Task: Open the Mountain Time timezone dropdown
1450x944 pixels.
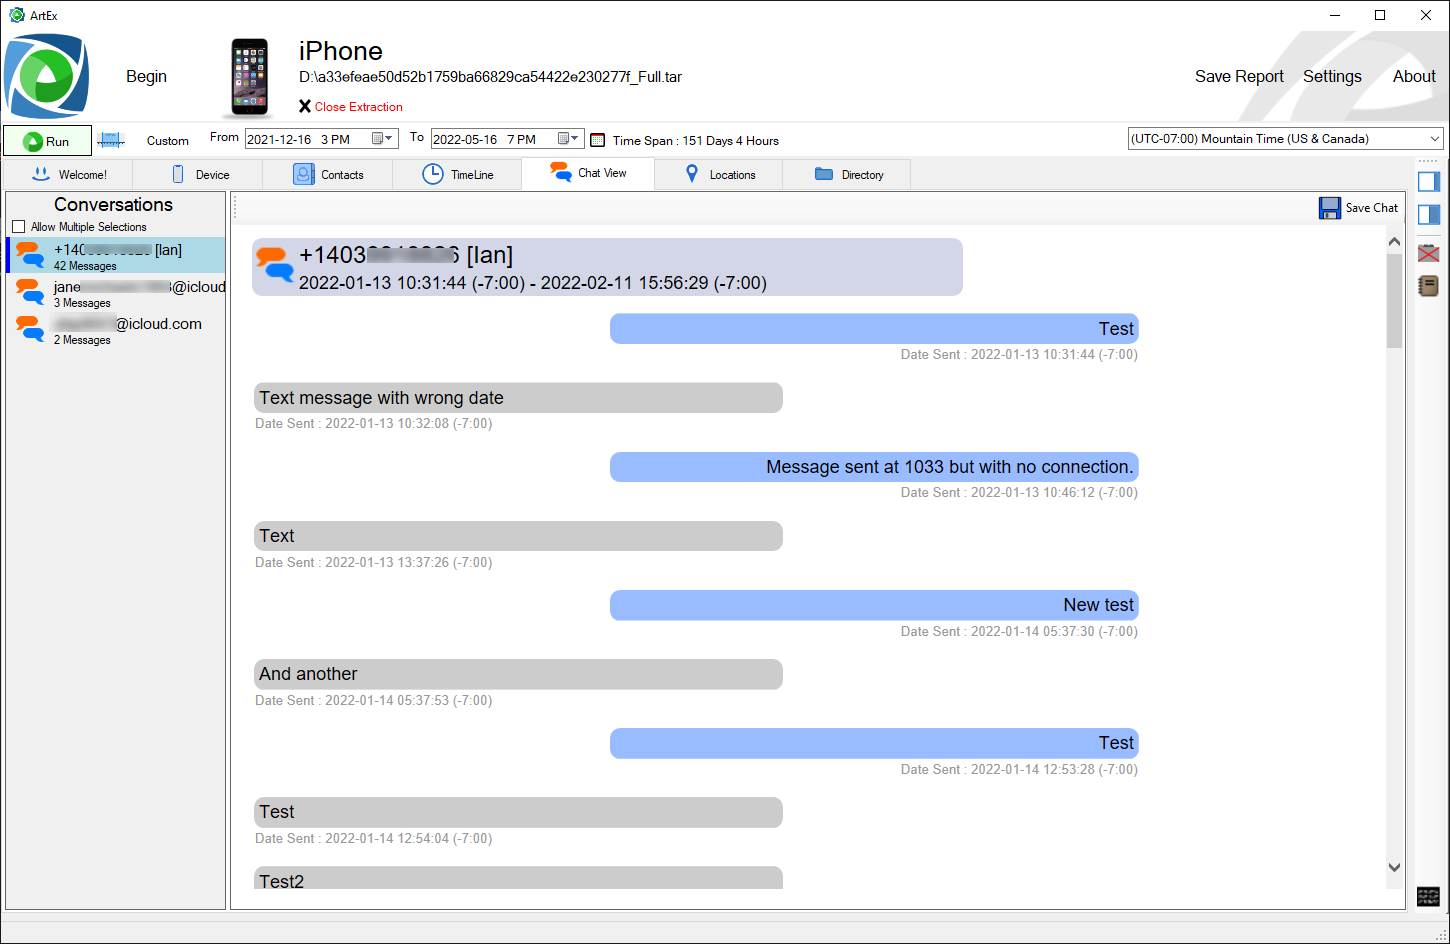Action: (x=1285, y=139)
